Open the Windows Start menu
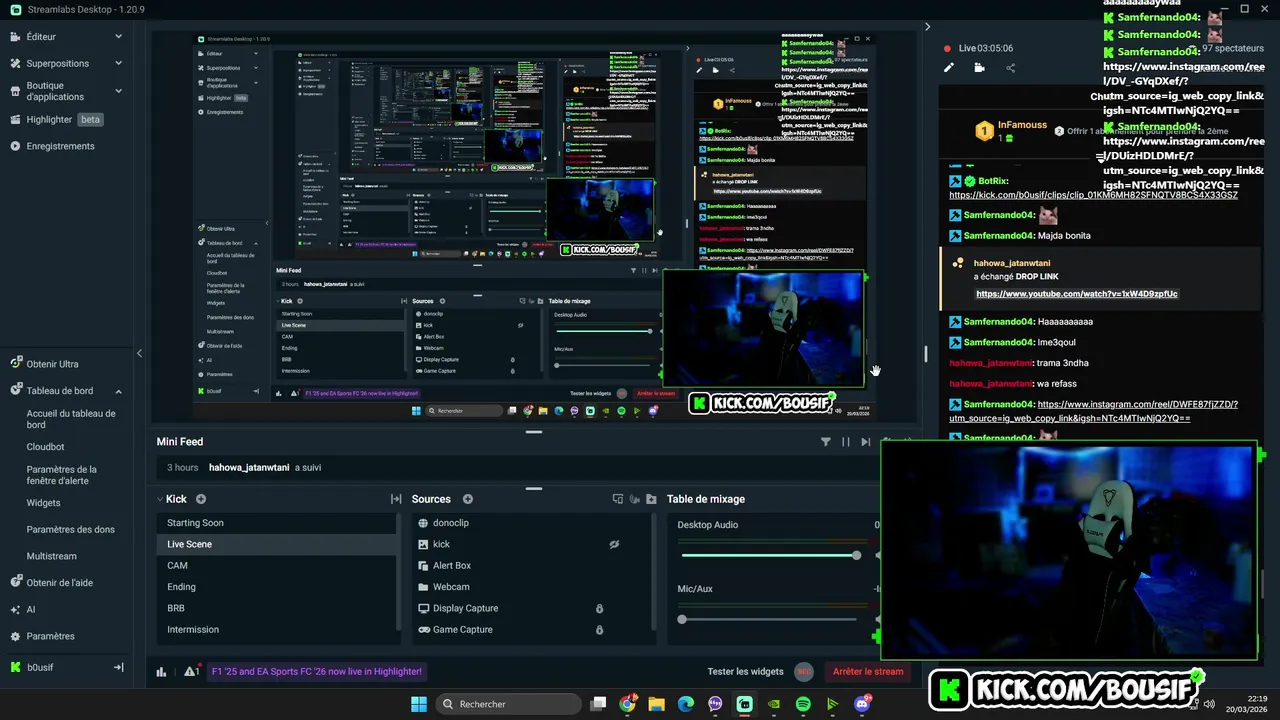The image size is (1280, 720). pyautogui.click(x=419, y=704)
